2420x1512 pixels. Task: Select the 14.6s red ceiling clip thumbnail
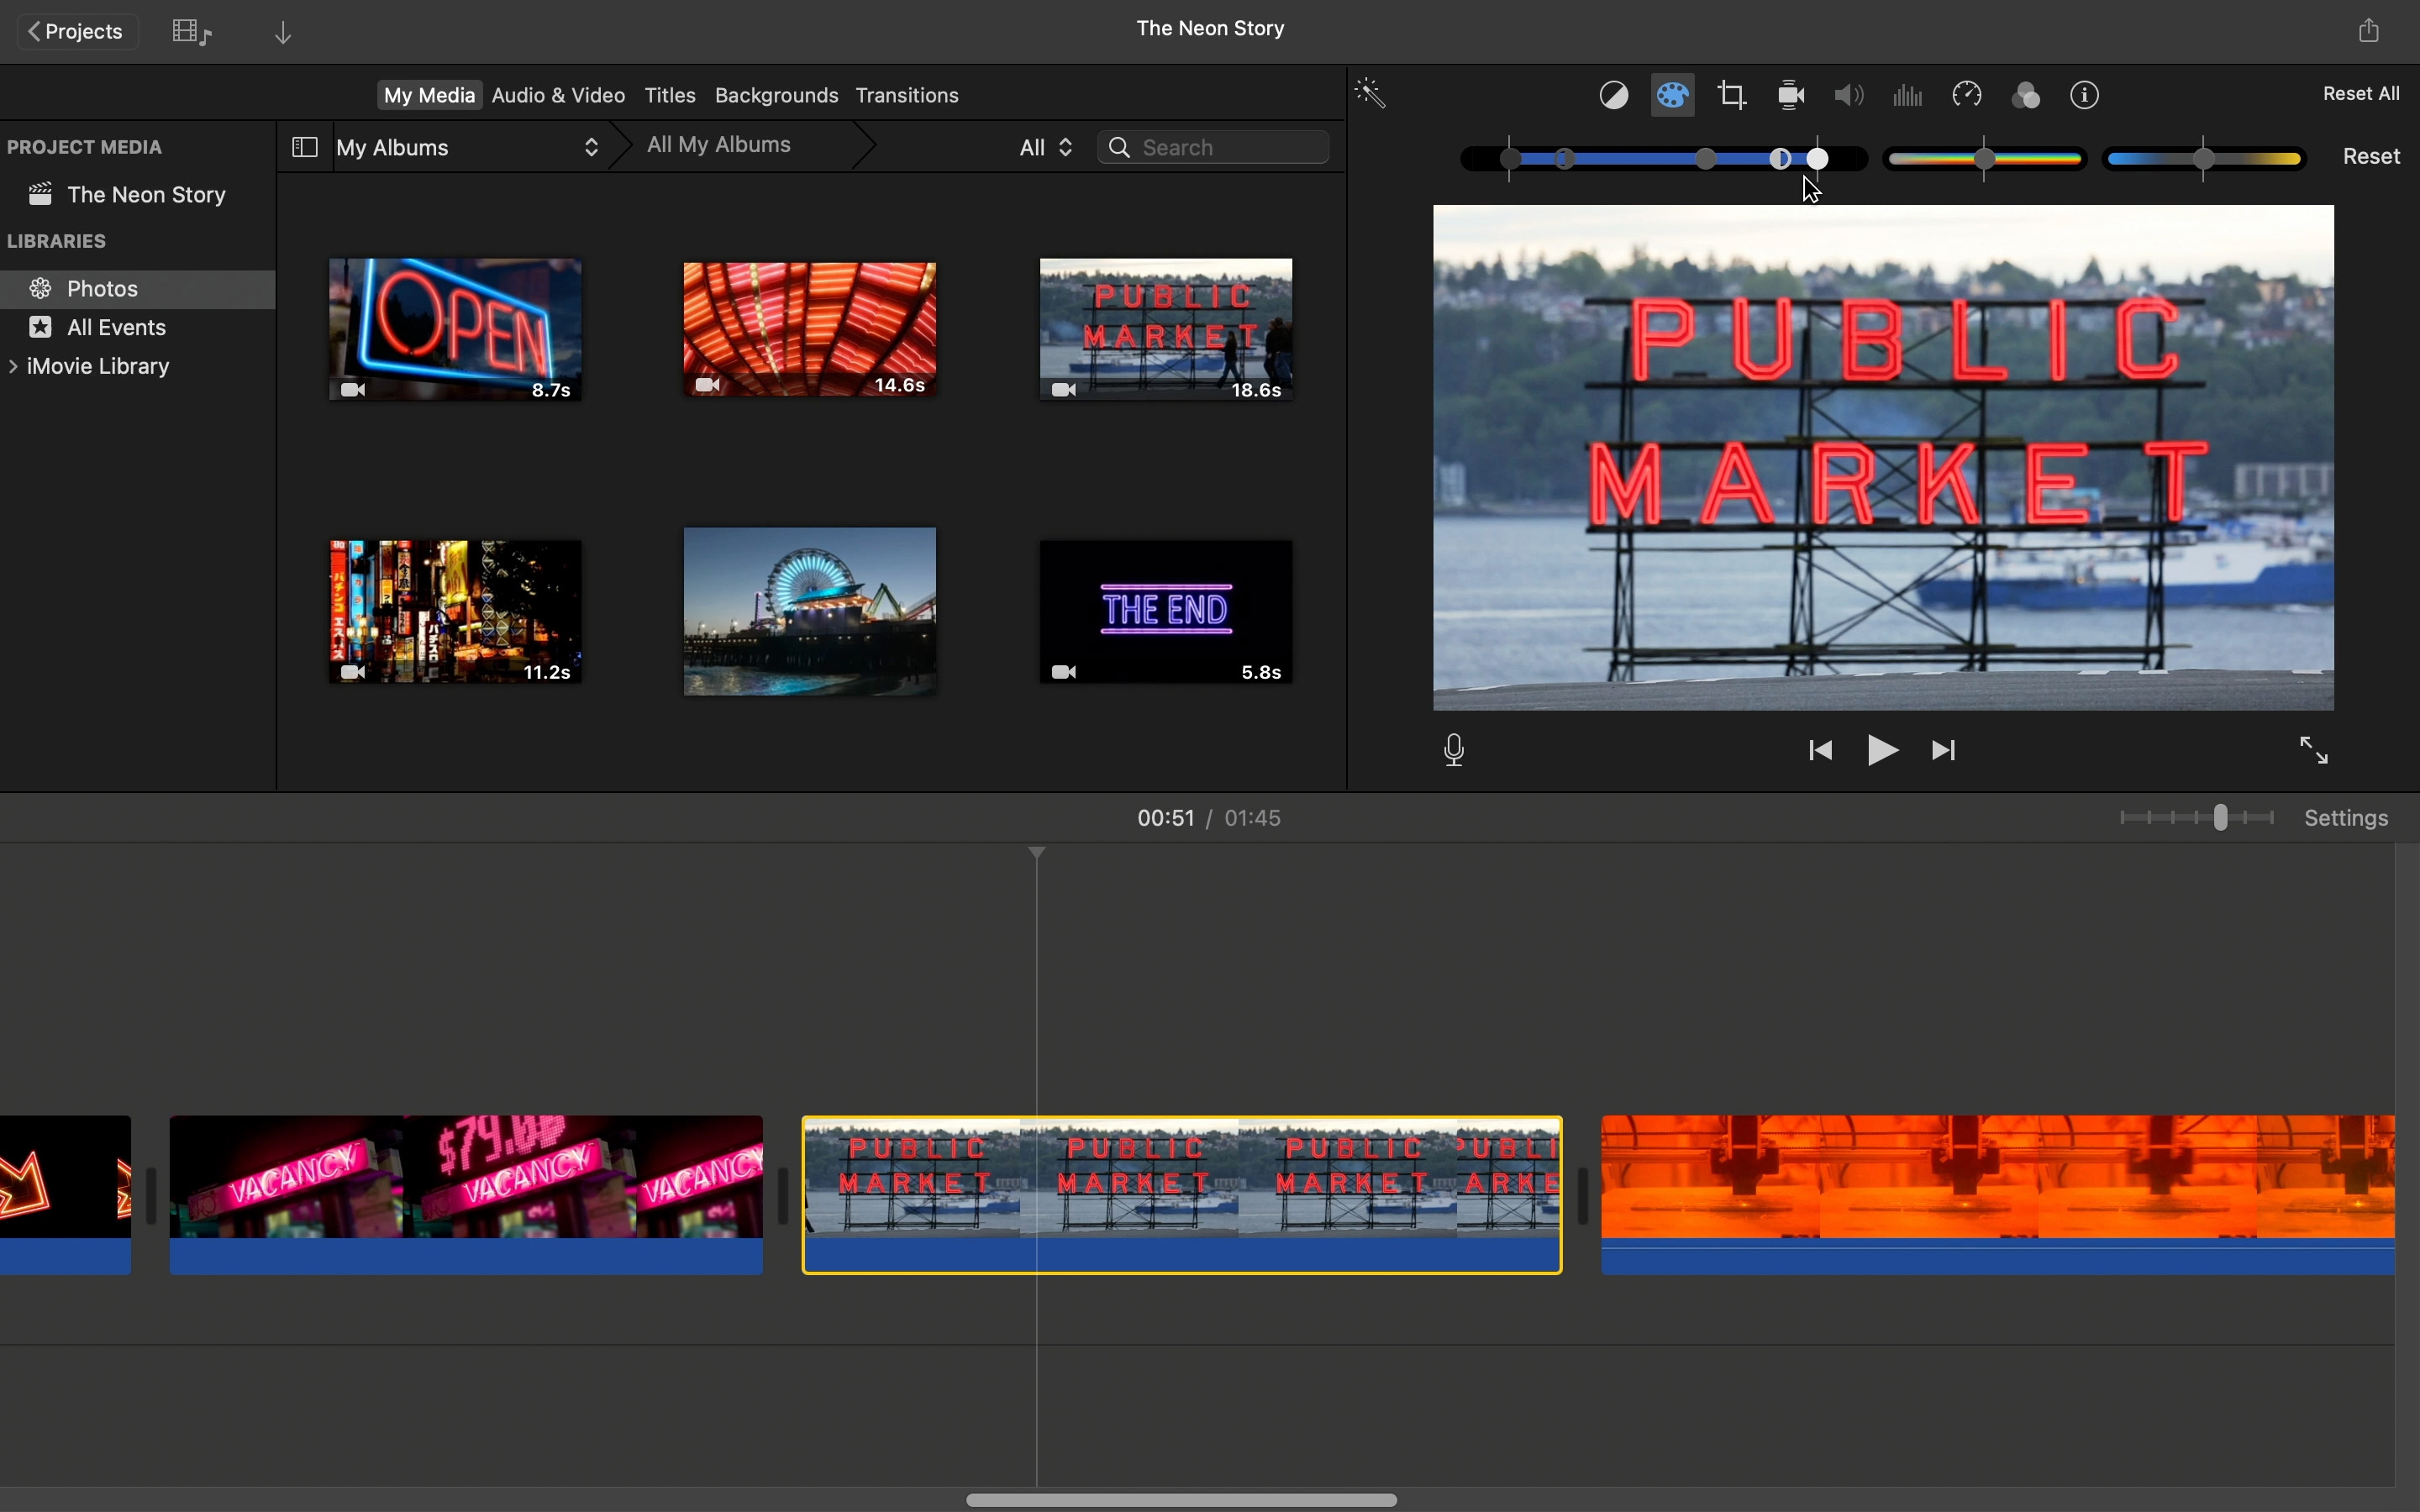tap(810, 329)
